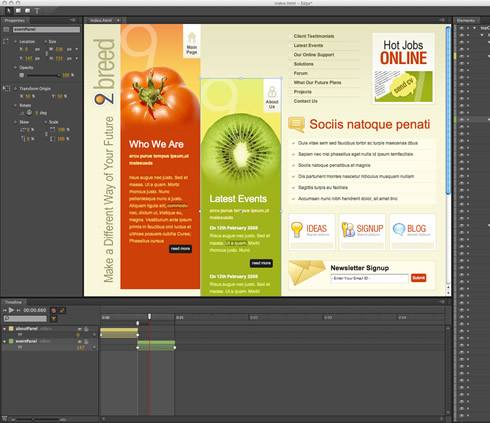Image resolution: width=490 pixels, height=423 pixels.
Task: Click the Location Y value 147
Action: click(29, 58)
